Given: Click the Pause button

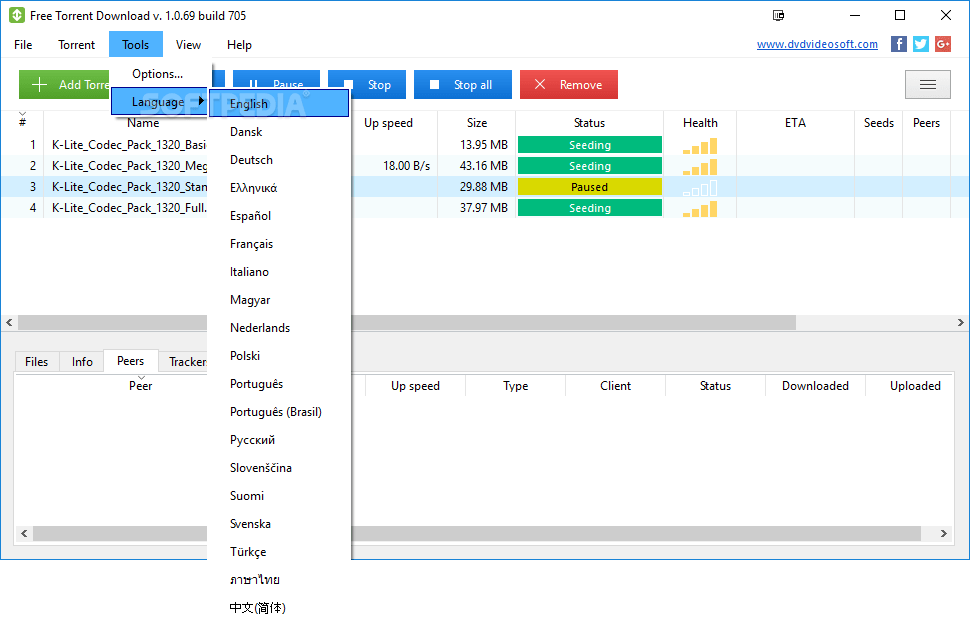Looking at the screenshot, I should (x=276, y=79).
